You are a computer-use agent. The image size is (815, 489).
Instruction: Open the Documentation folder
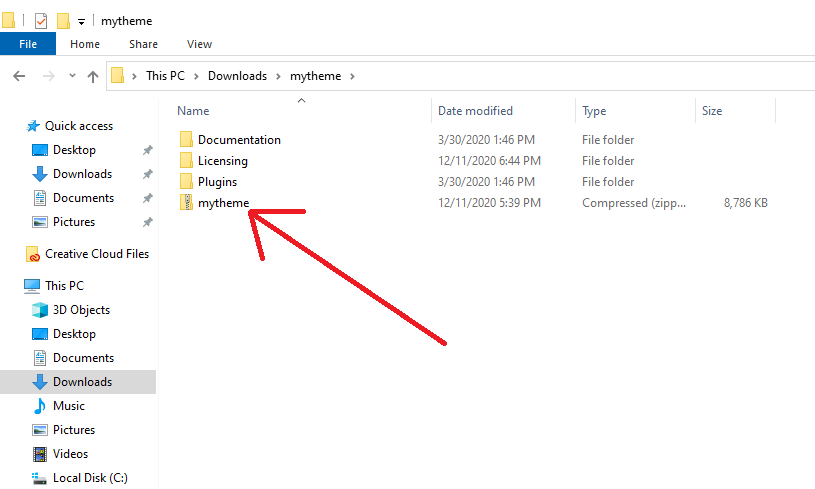click(239, 140)
